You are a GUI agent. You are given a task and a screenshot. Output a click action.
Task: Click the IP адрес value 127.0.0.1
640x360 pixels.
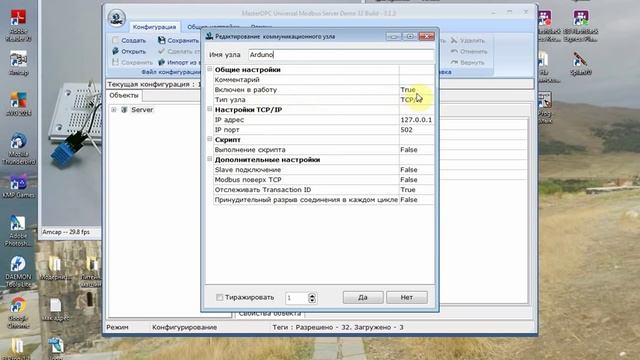pyautogui.click(x=416, y=120)
